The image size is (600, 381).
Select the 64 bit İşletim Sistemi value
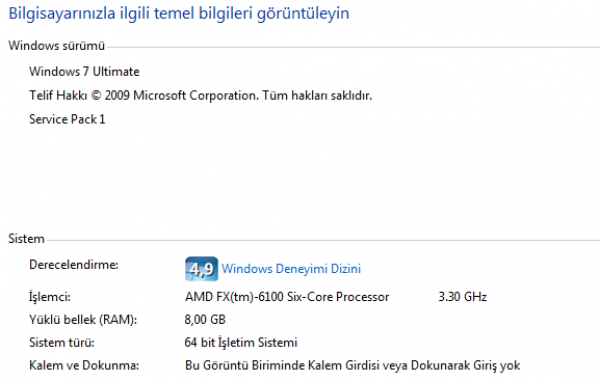[x=241, y=342]
